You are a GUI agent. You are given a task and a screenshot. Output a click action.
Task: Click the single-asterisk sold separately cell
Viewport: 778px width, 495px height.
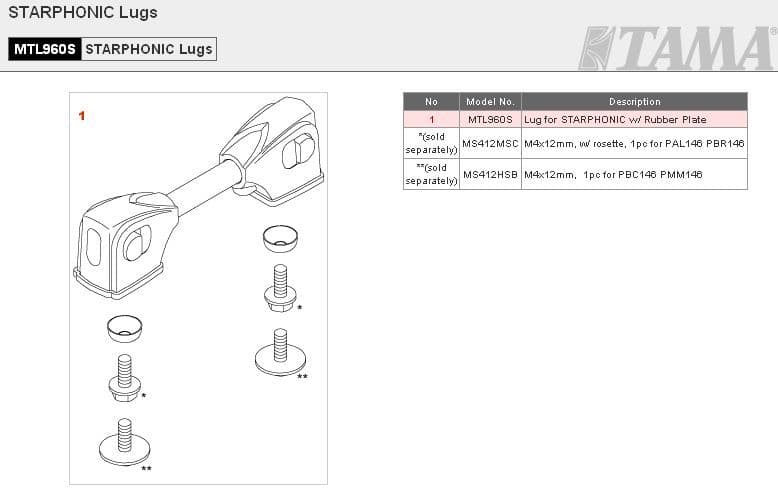pos(431,143)
